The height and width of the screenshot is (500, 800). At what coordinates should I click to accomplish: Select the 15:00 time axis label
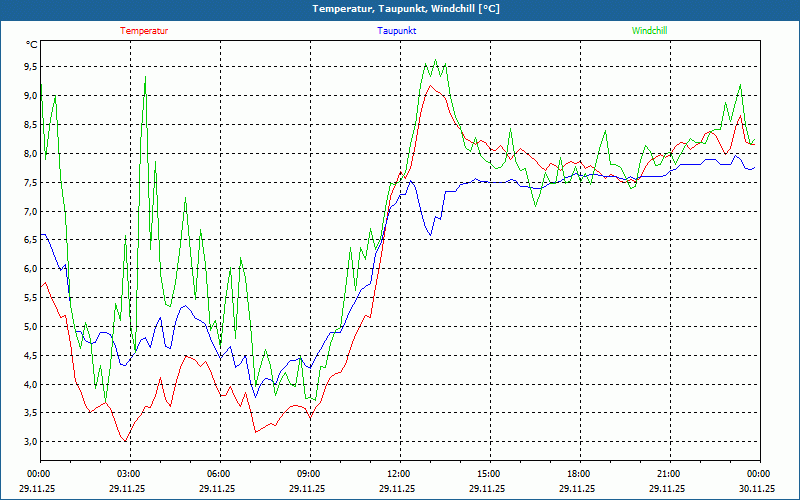(488, 474)
